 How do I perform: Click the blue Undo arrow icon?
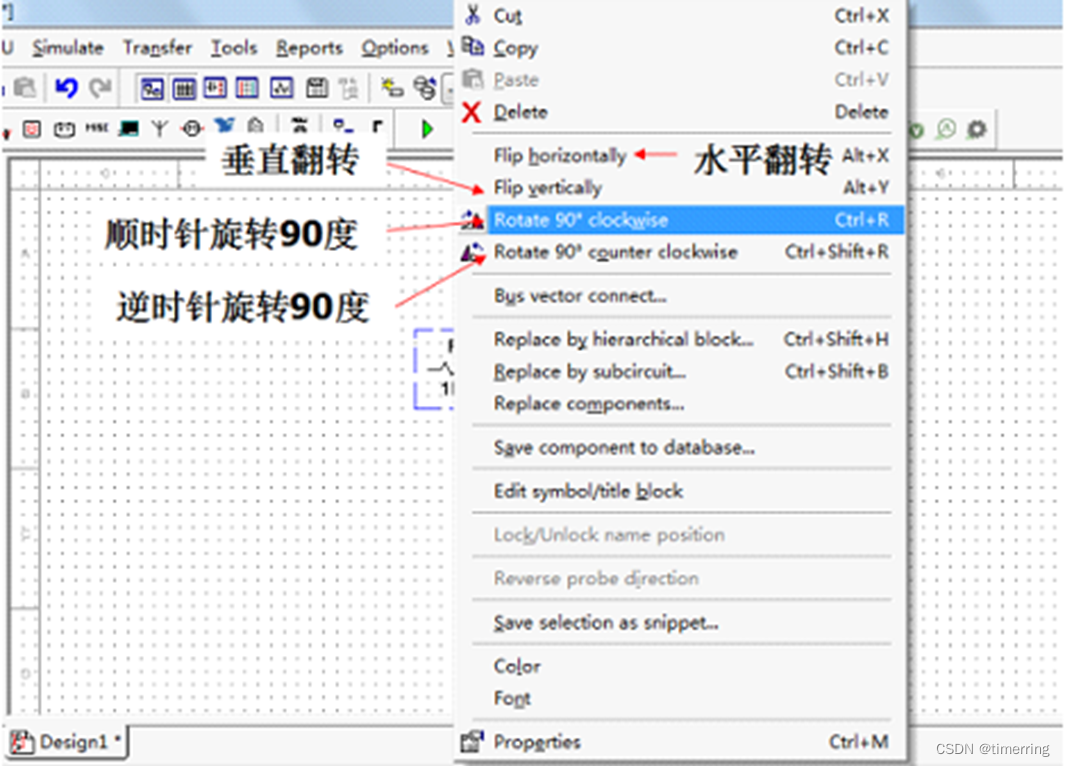point(66,88)
